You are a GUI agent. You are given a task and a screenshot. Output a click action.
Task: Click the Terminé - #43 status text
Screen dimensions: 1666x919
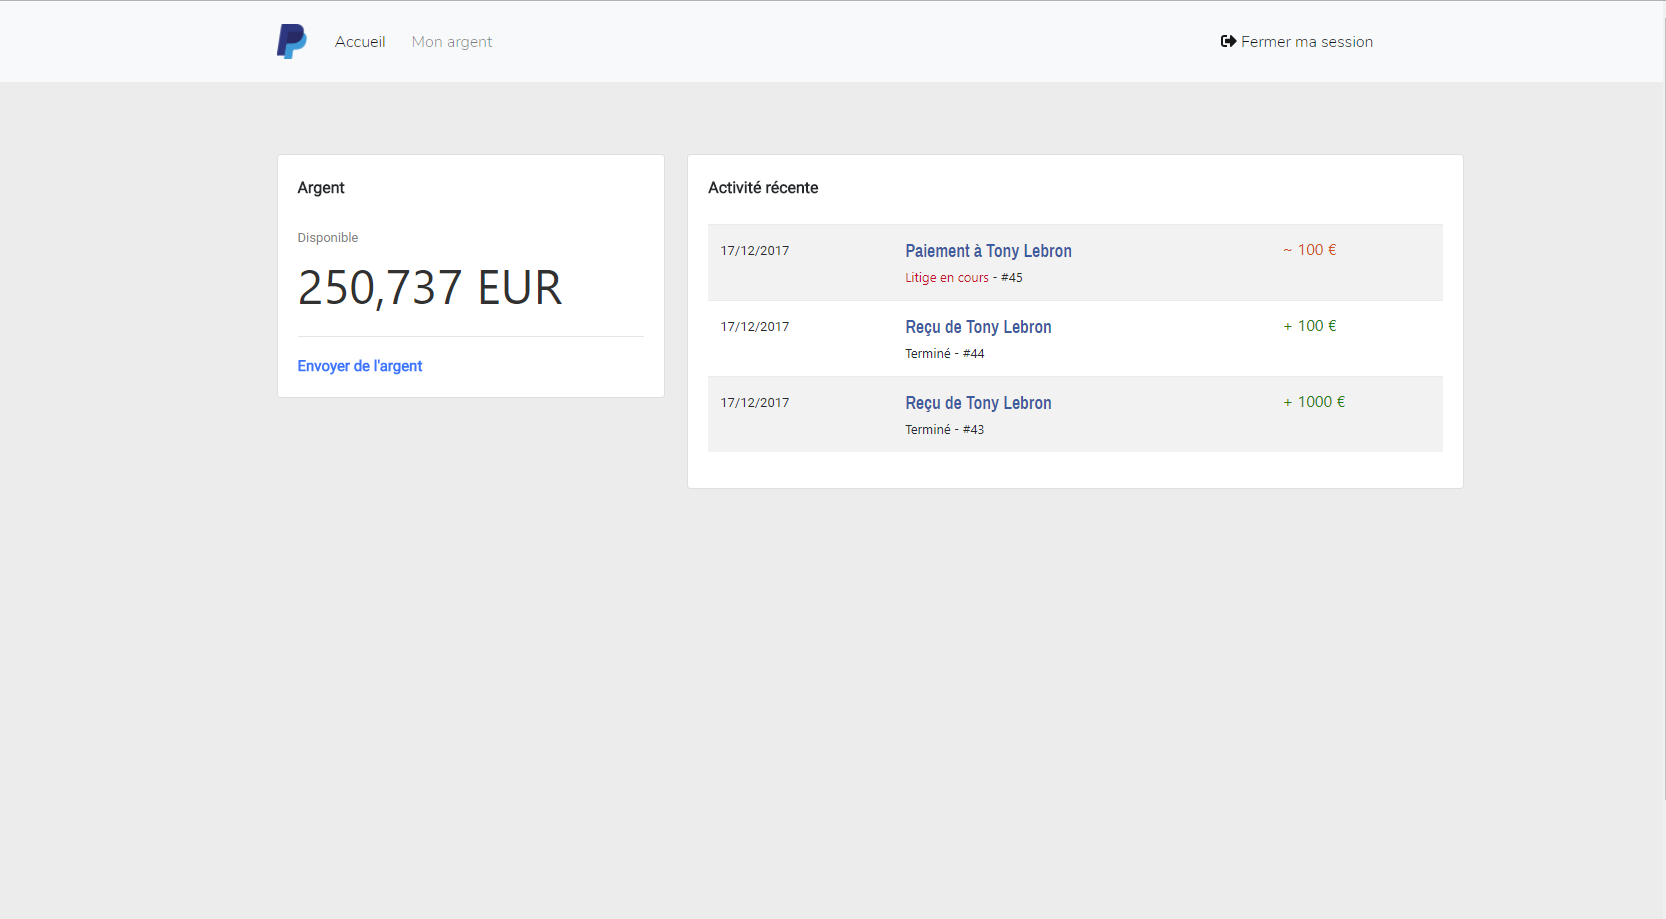point(945,430)
